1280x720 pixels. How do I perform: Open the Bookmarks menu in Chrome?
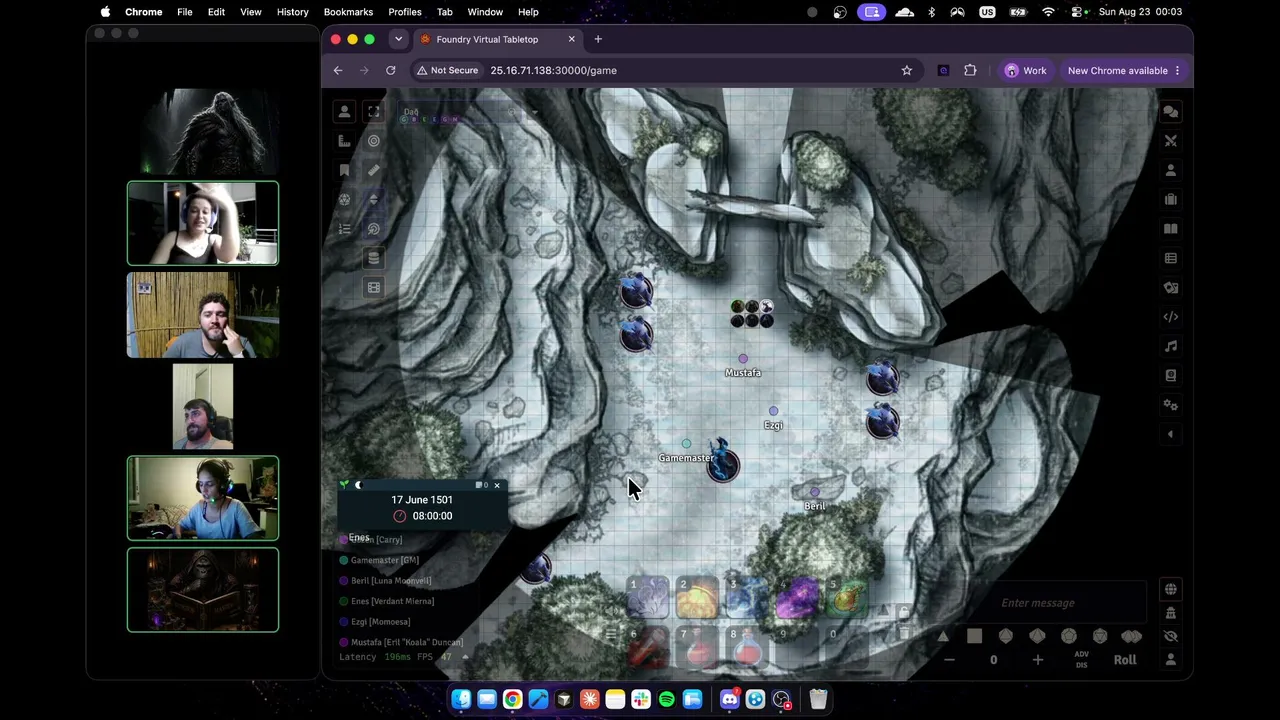pos(348,12)
